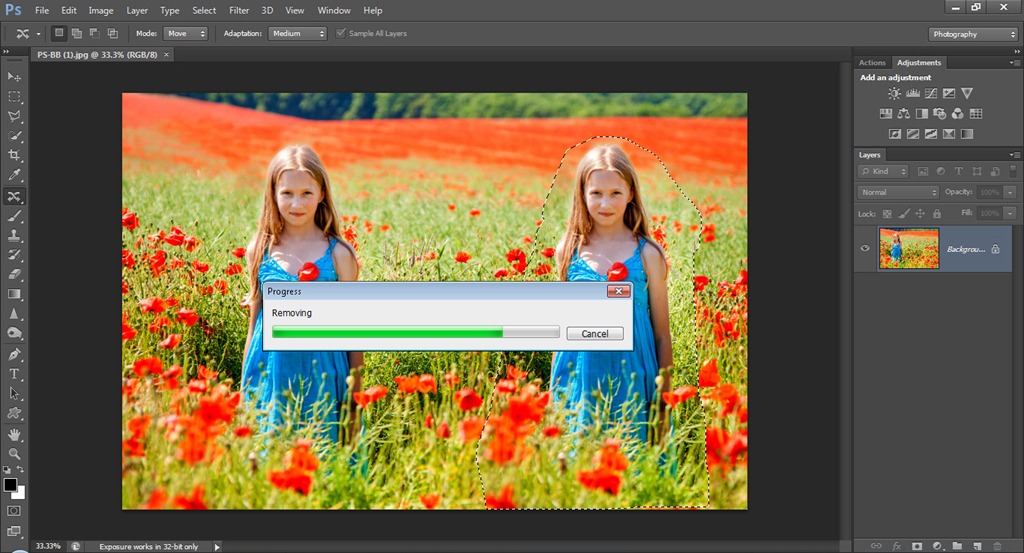1024x553 pixels.
Task: Select the Clone Stamp tool
Action: (x=14, y=235)
